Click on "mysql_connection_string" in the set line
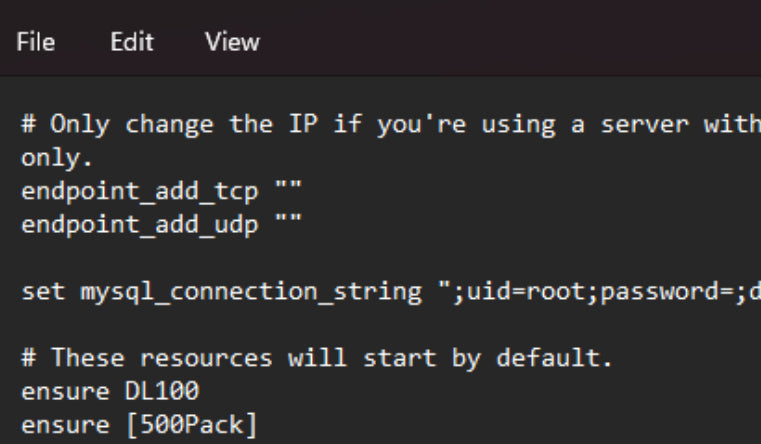This screenshot has width=761, height=444. point(237,292)
